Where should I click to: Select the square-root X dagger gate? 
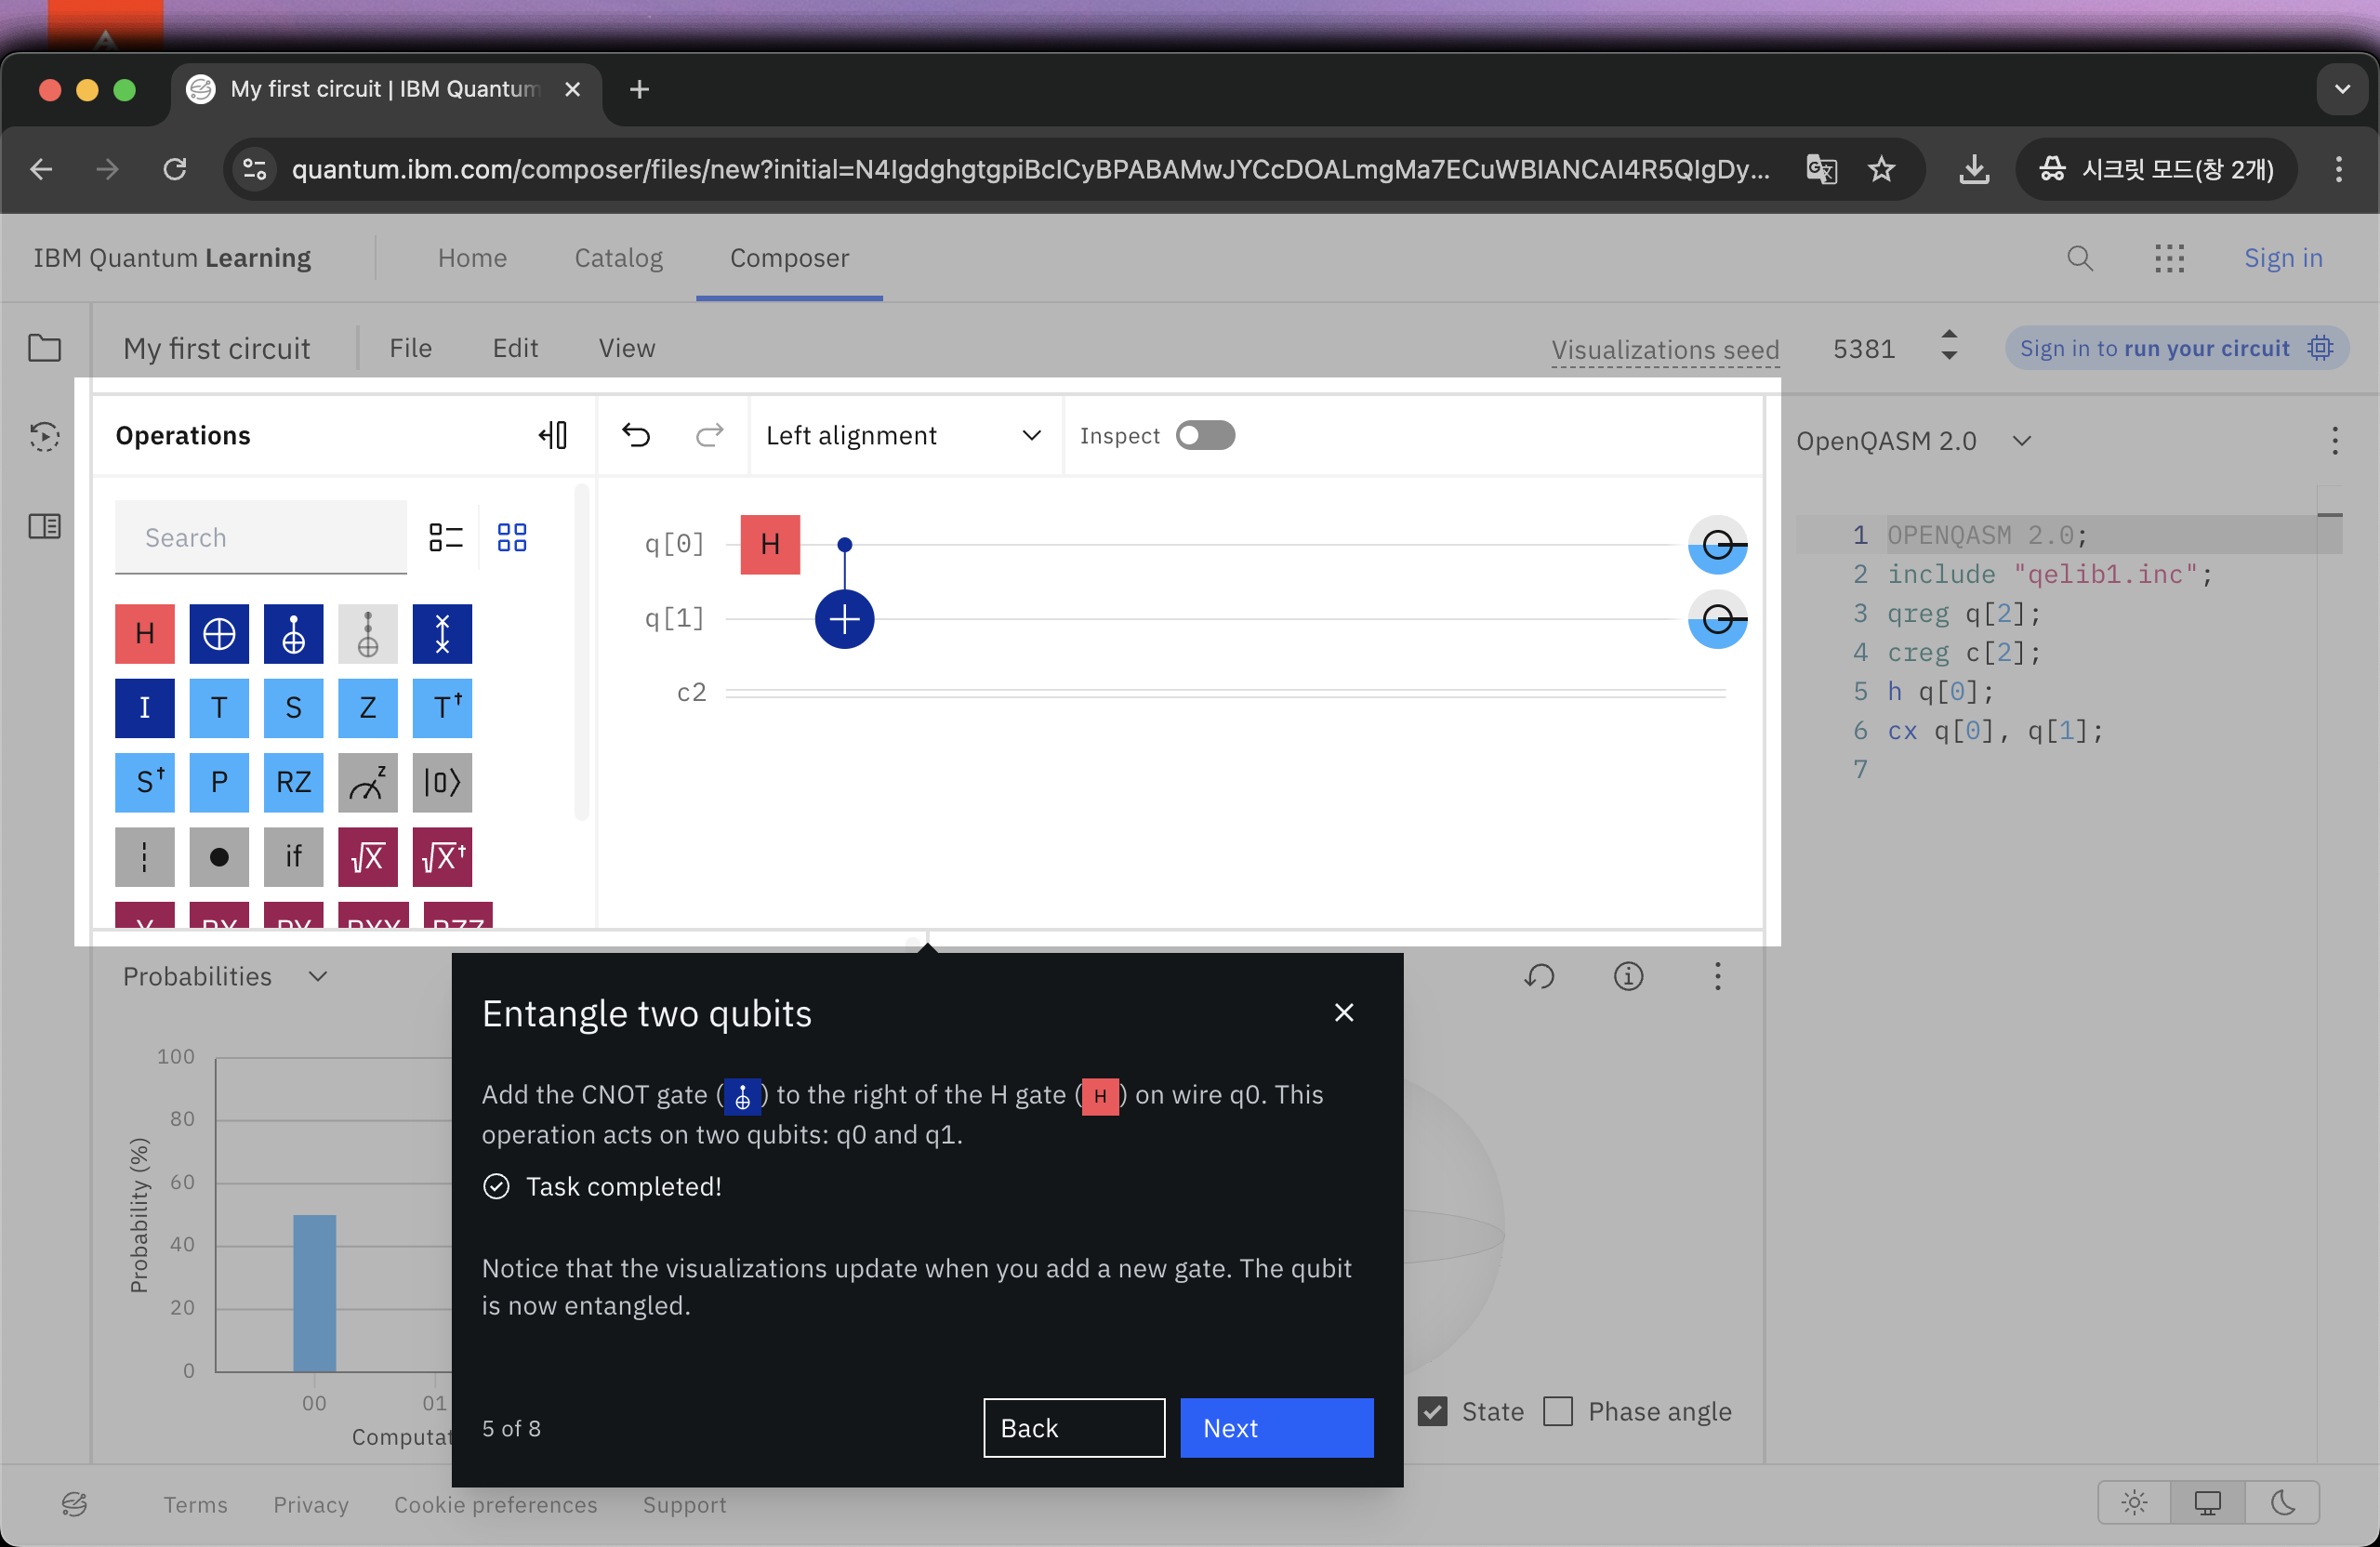click(x=442, y=857)
